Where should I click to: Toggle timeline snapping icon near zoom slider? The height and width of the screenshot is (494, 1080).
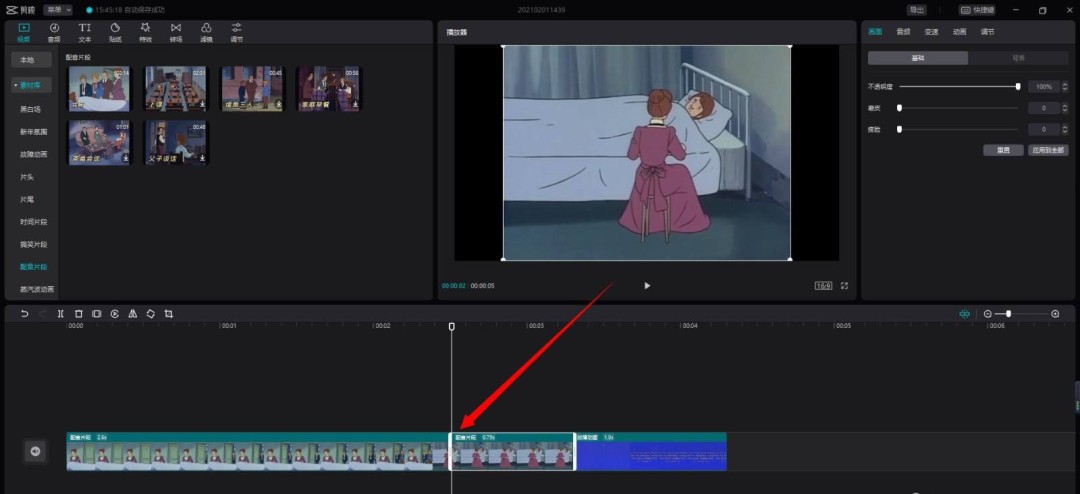coord(964,314)
